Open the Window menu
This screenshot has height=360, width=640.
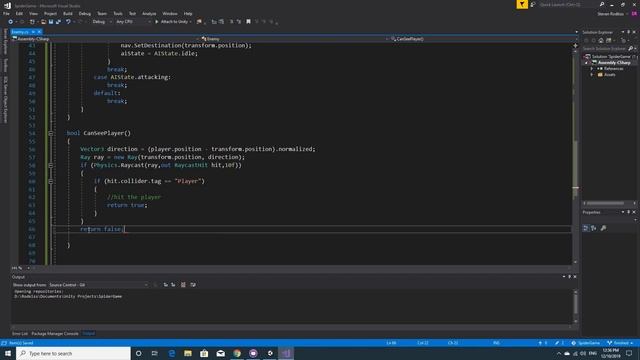point(170,13)
